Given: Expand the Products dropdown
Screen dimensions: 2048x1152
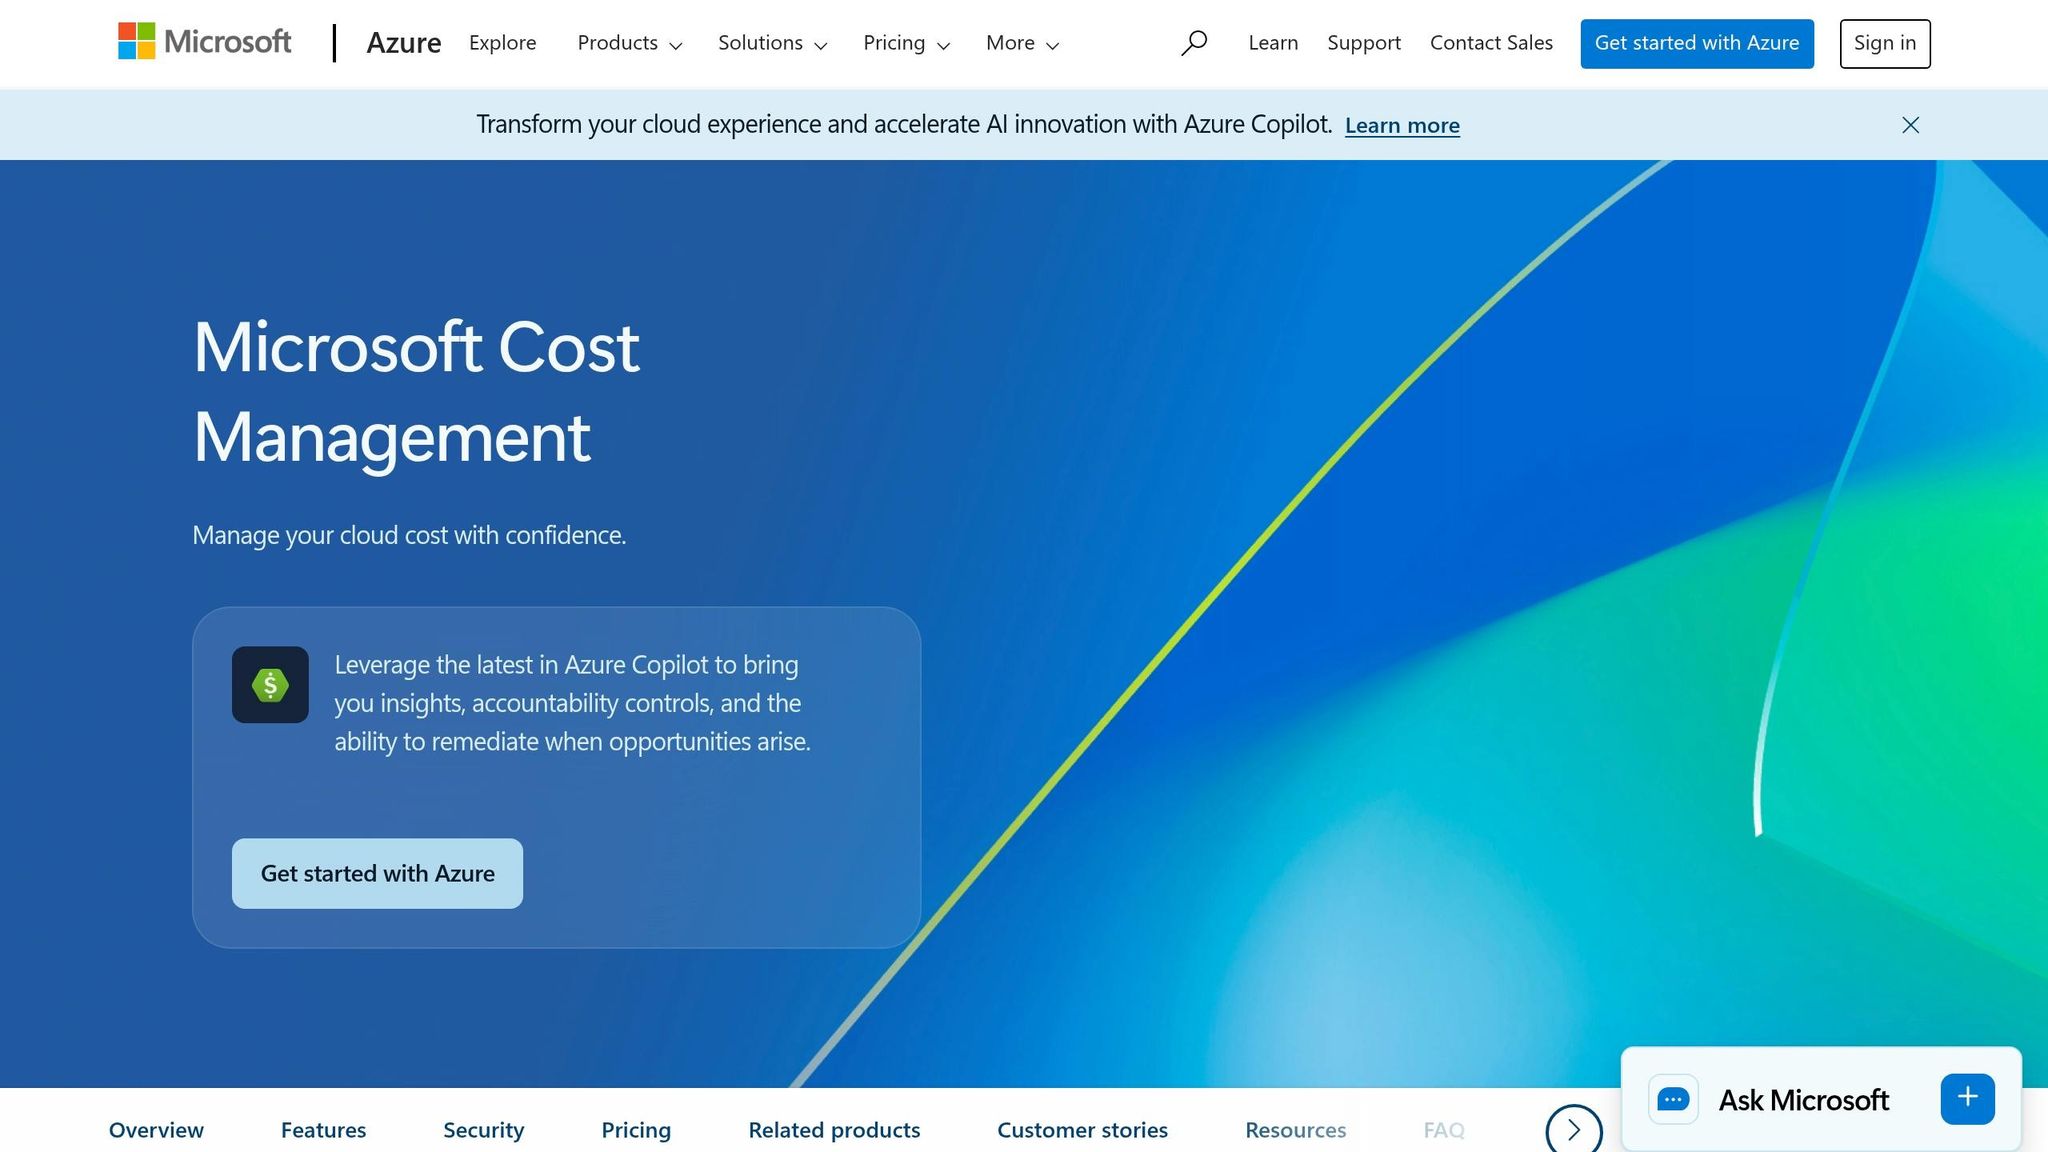Looking at the screenshot, I should coord(629,43).
